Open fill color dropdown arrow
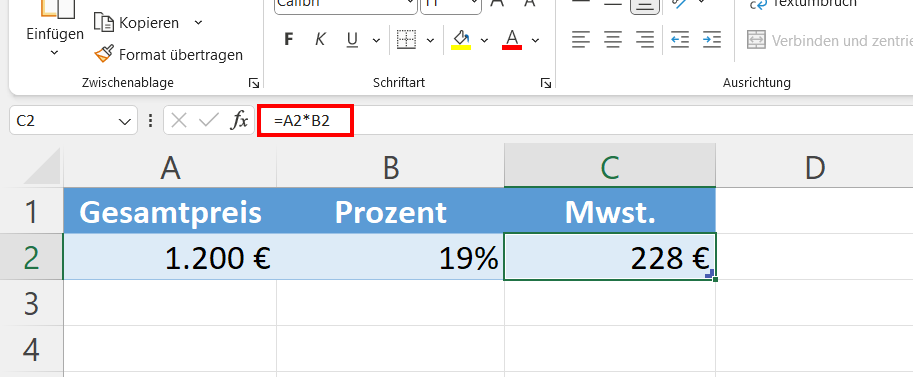 [484, 40]
